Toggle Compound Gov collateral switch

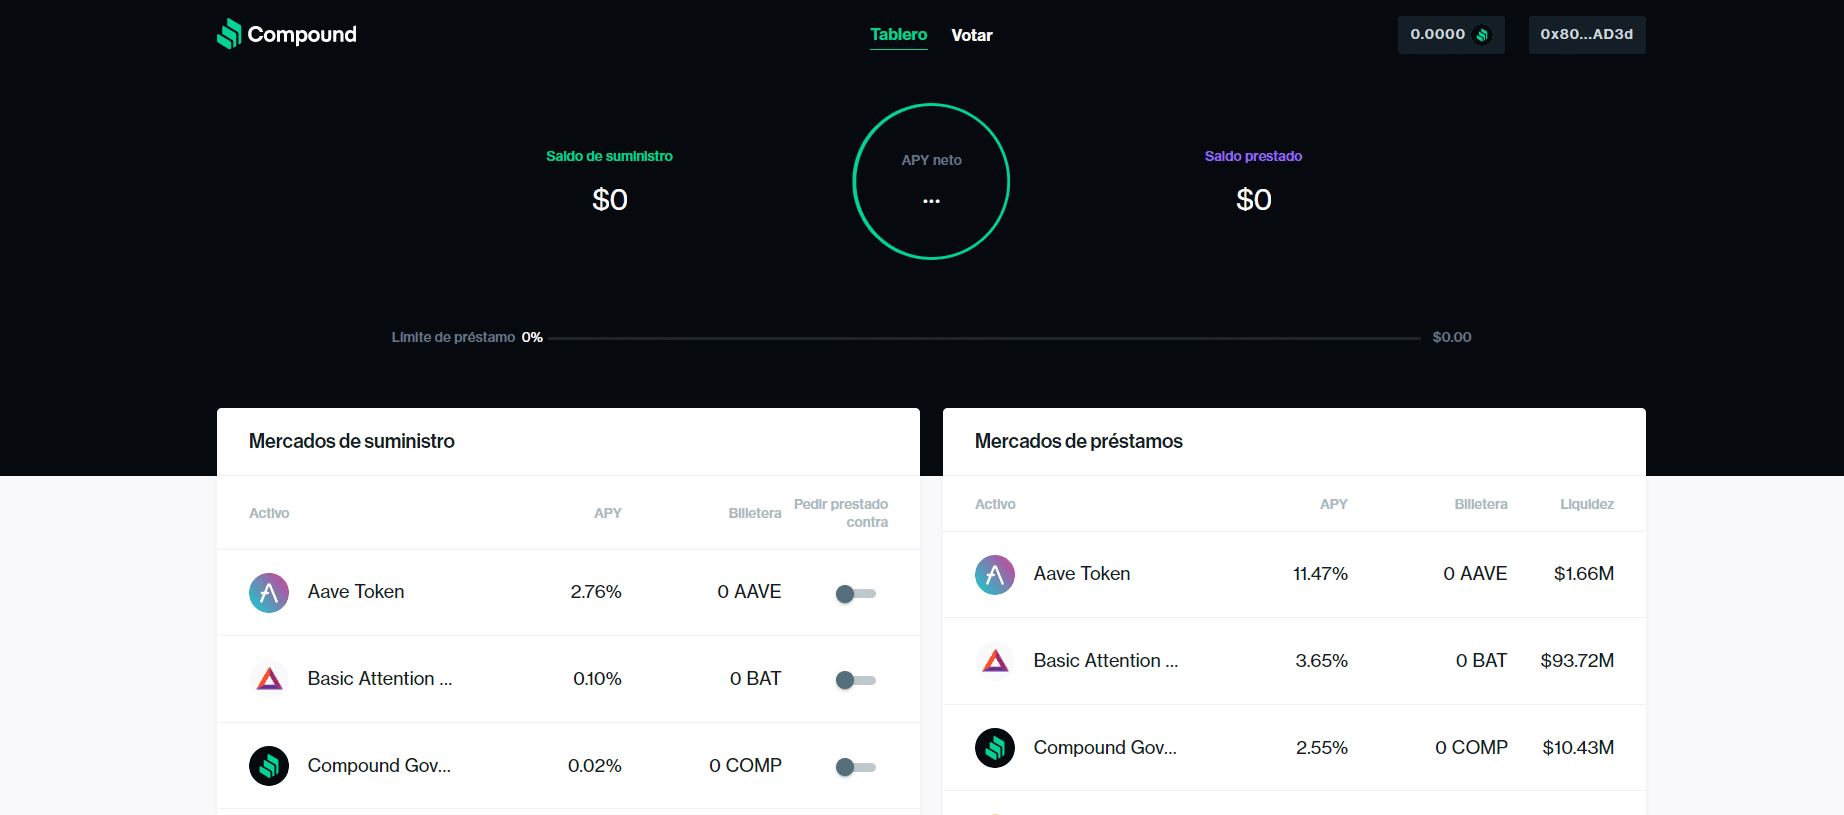(855, 767)
